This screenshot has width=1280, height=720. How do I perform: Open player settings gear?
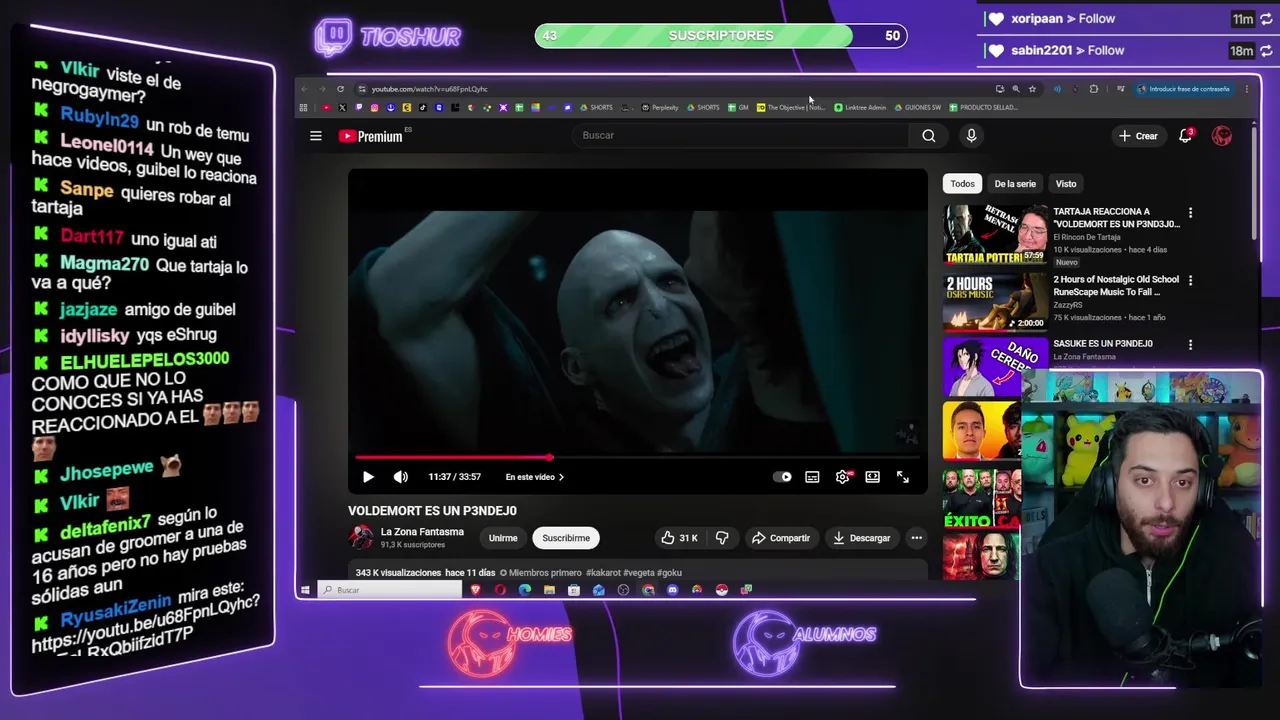pos(842,477)
